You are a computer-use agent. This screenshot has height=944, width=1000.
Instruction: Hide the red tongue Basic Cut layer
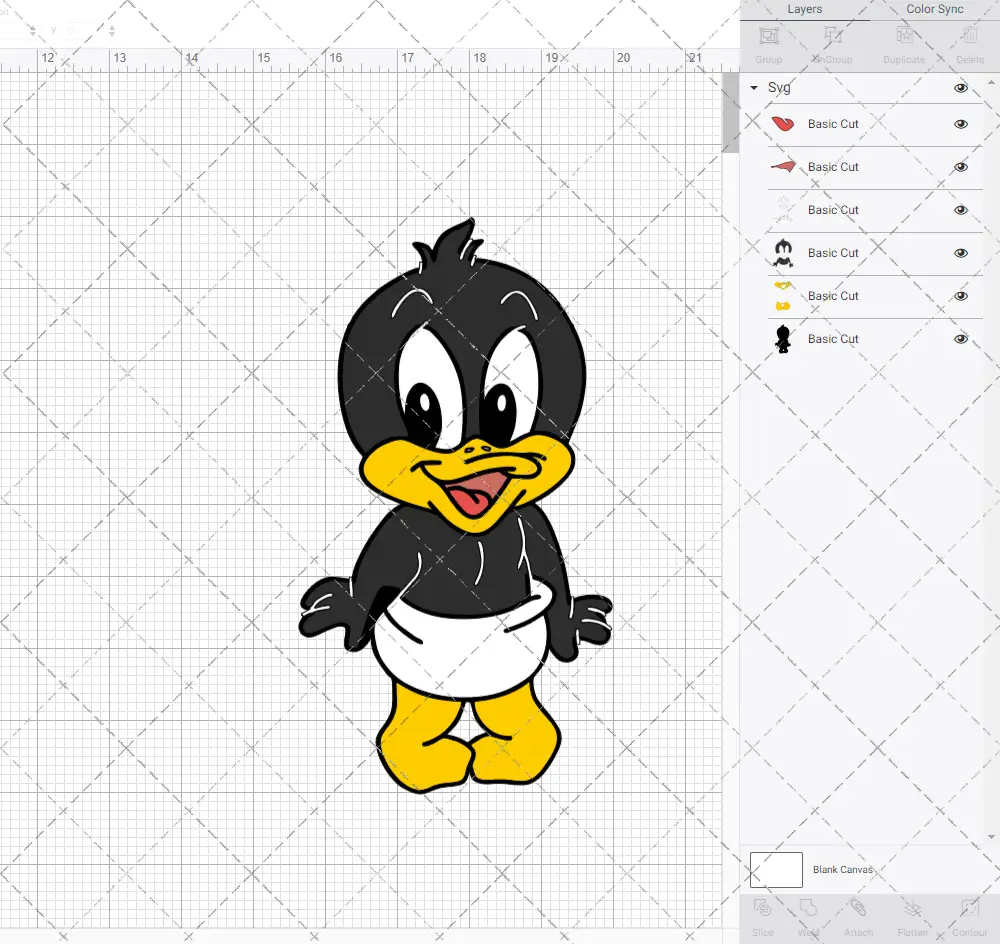(960, 124)
